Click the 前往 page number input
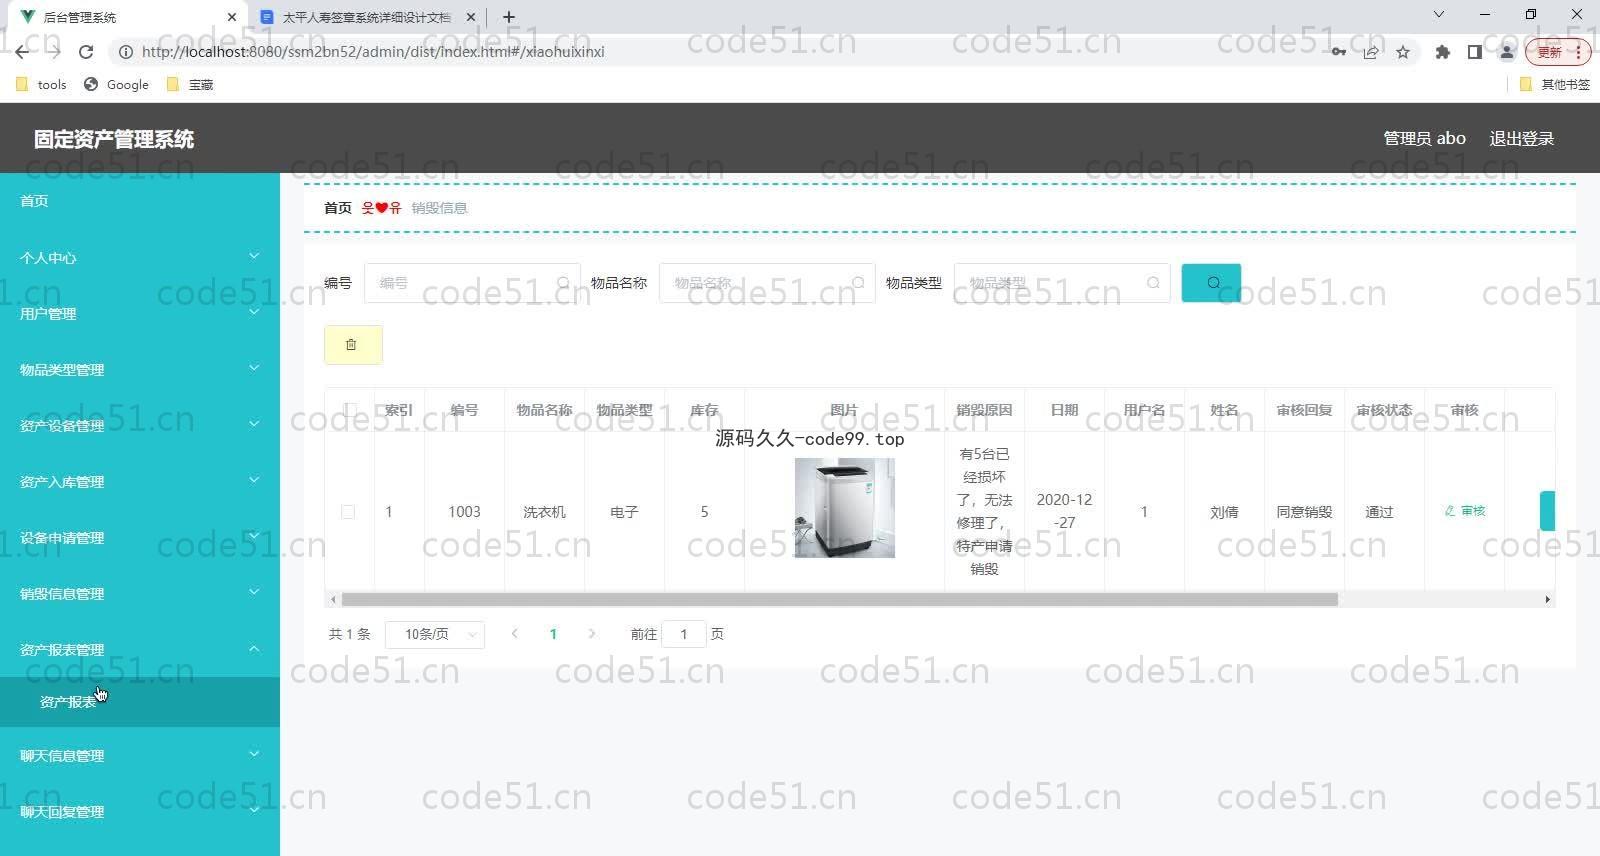 pos(684,634)
